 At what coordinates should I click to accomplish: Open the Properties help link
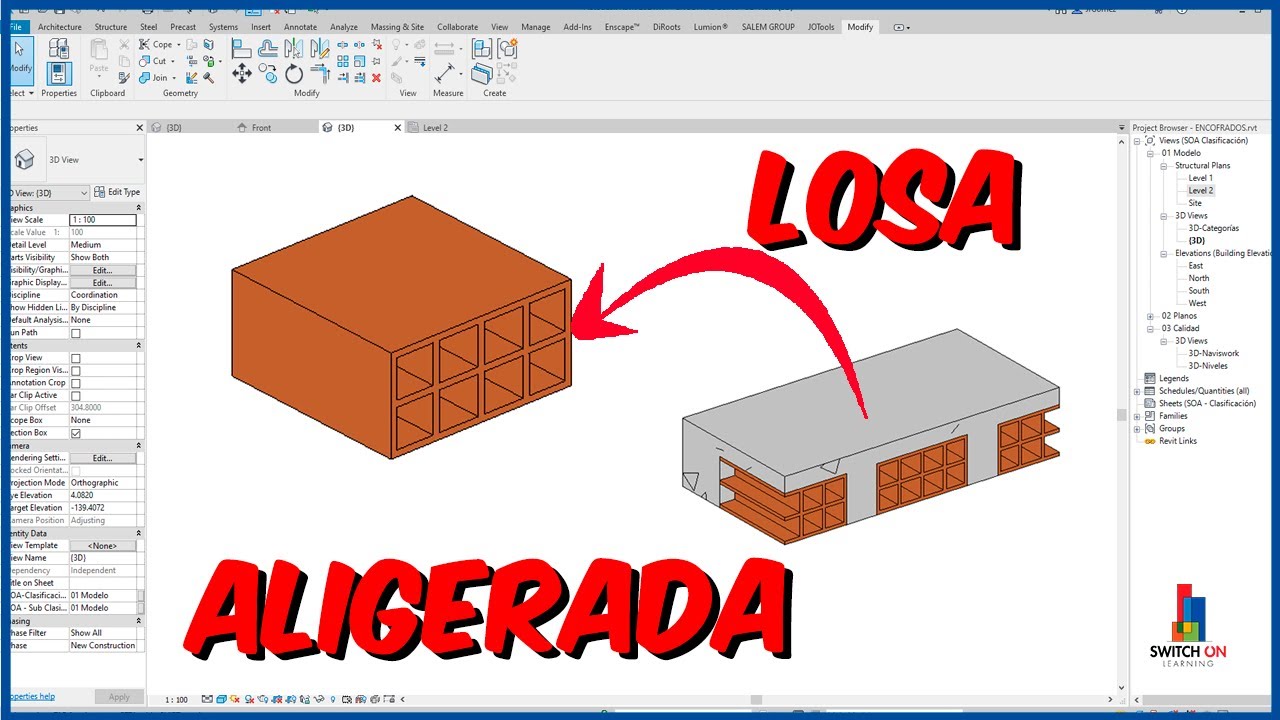[32, 696]
